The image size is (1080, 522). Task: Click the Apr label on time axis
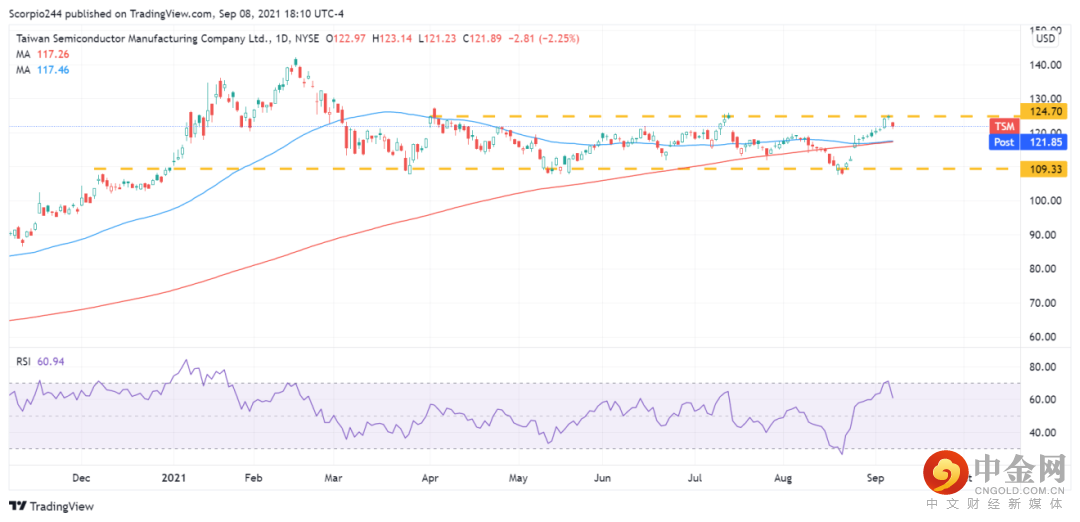430,477
